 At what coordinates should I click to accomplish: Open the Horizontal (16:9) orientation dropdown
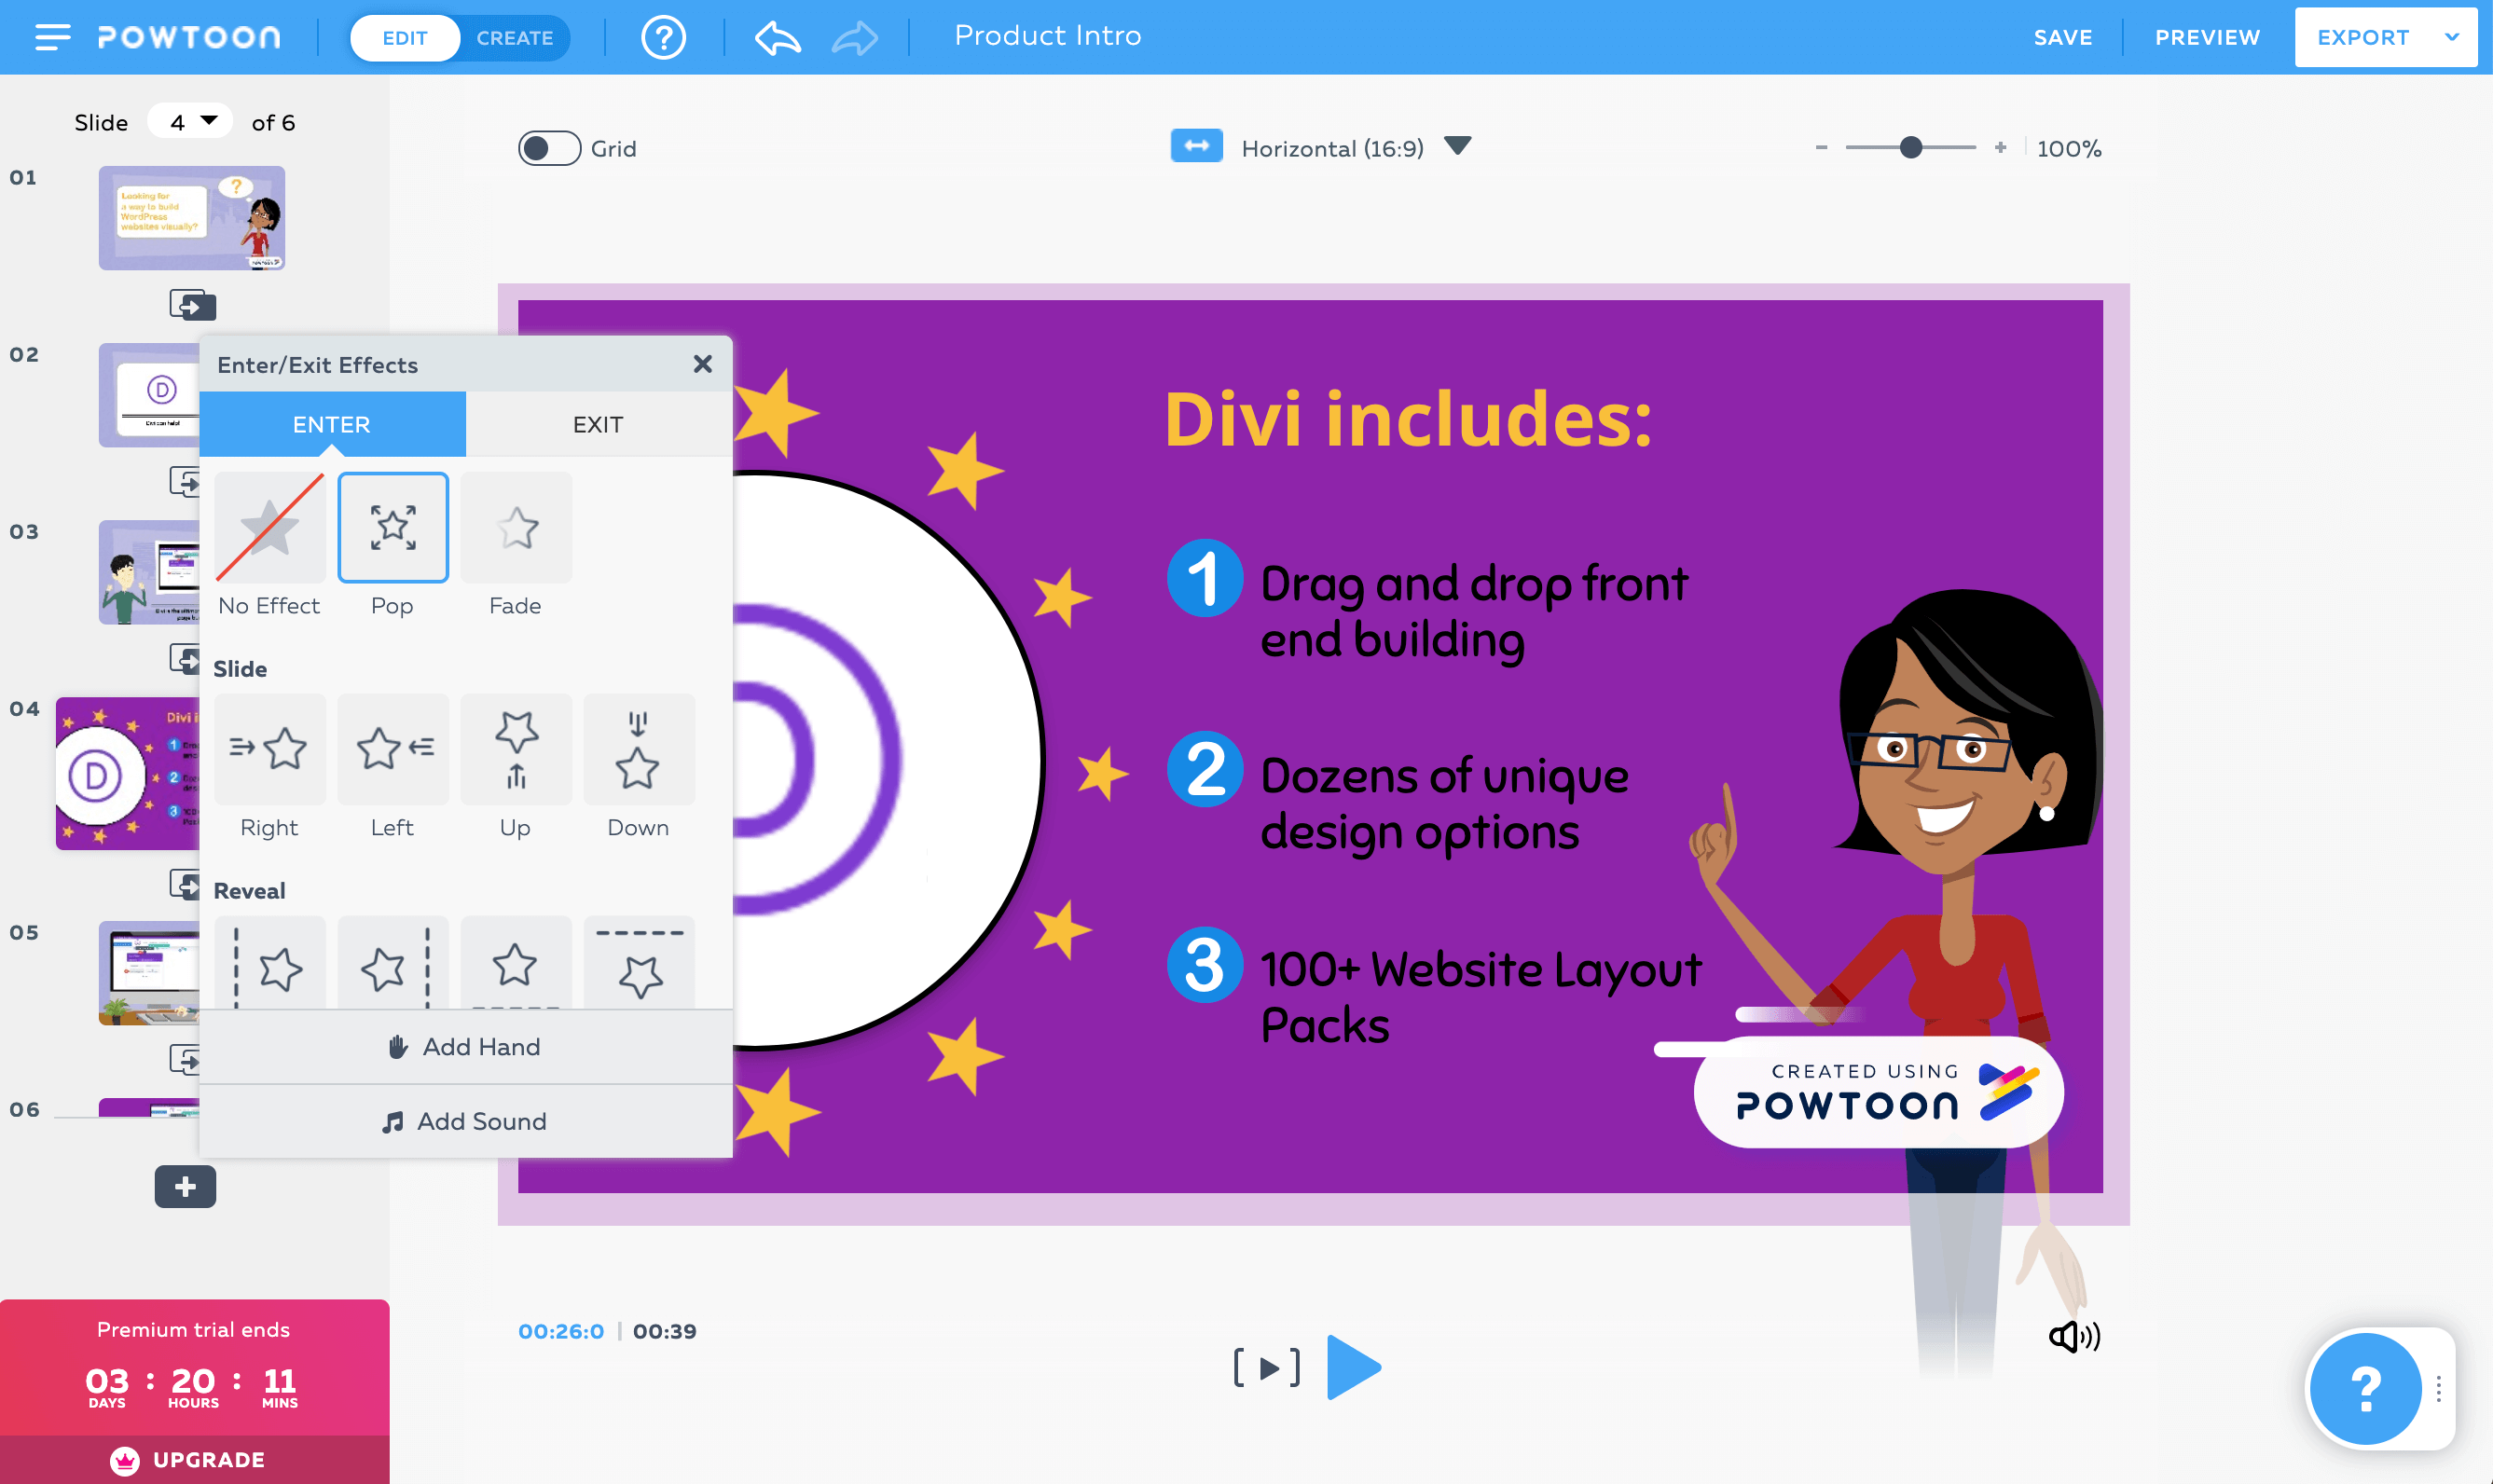pos(1456,146)
